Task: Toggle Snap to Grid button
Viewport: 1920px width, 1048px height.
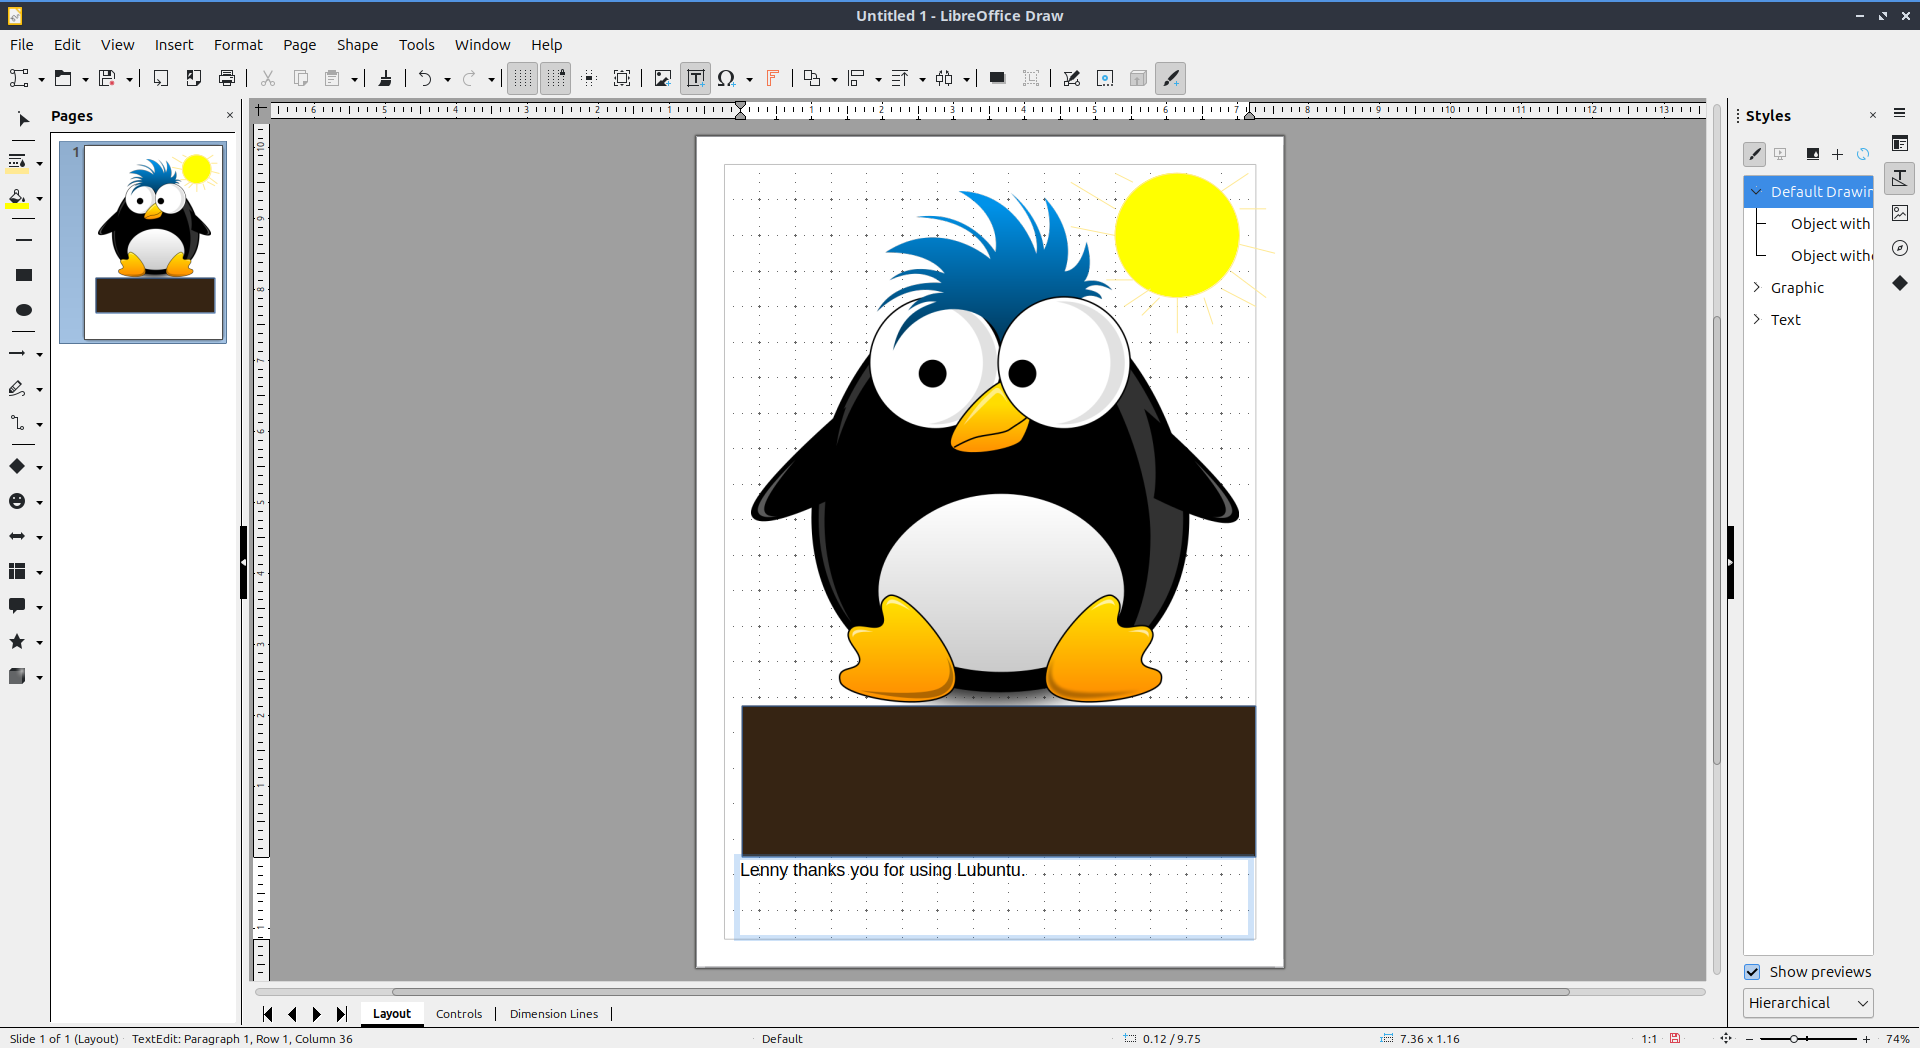Action: [556, 78]
